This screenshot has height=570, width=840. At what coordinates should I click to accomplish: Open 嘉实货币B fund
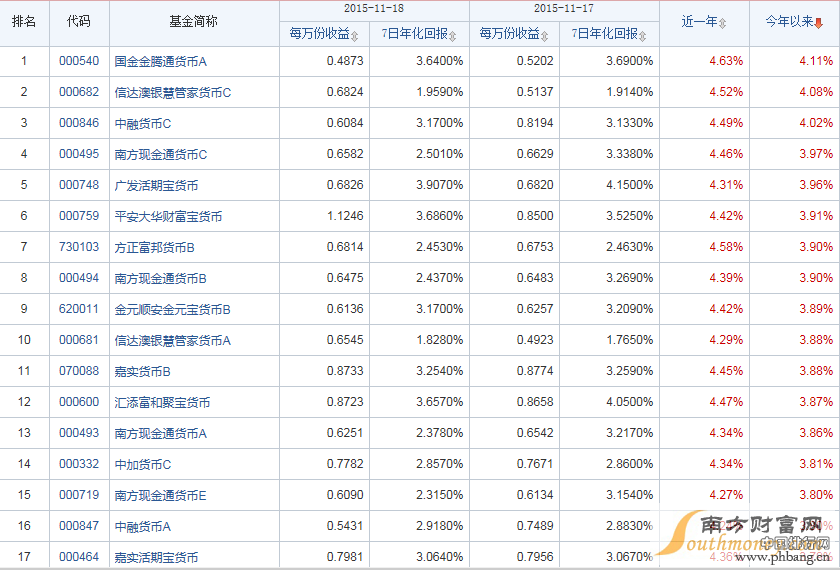[142, 372]
